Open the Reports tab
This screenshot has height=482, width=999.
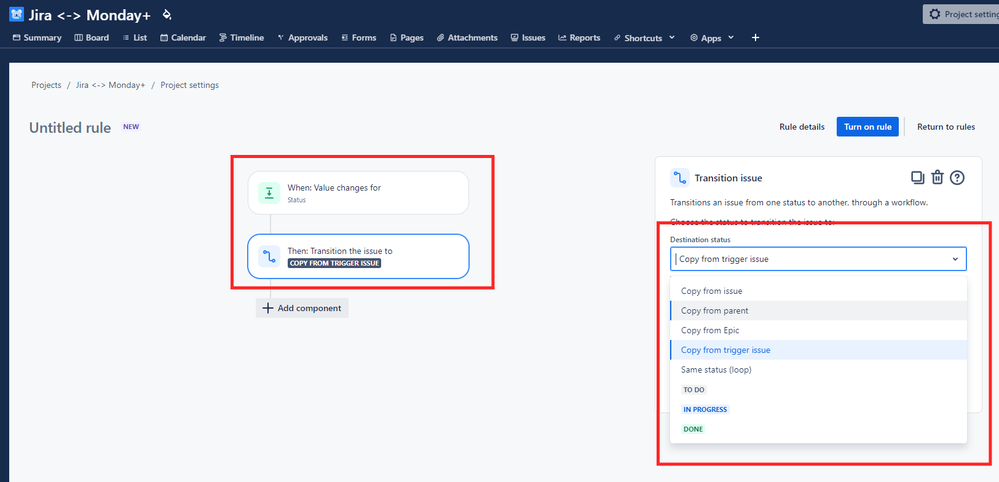point(579,38)
